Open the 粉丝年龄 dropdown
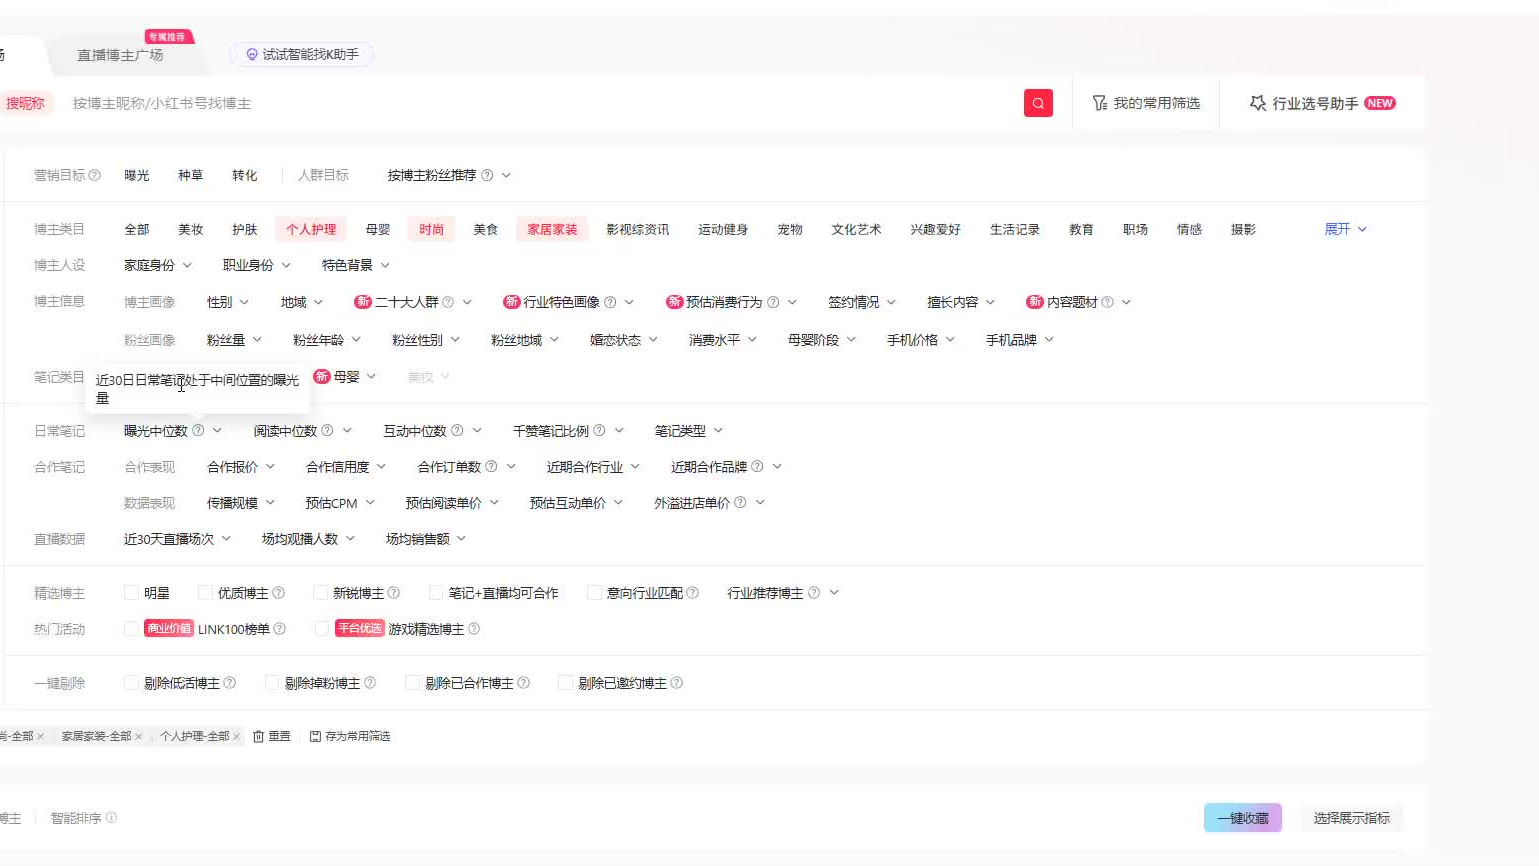1539x866 pixels. (327, 340)
